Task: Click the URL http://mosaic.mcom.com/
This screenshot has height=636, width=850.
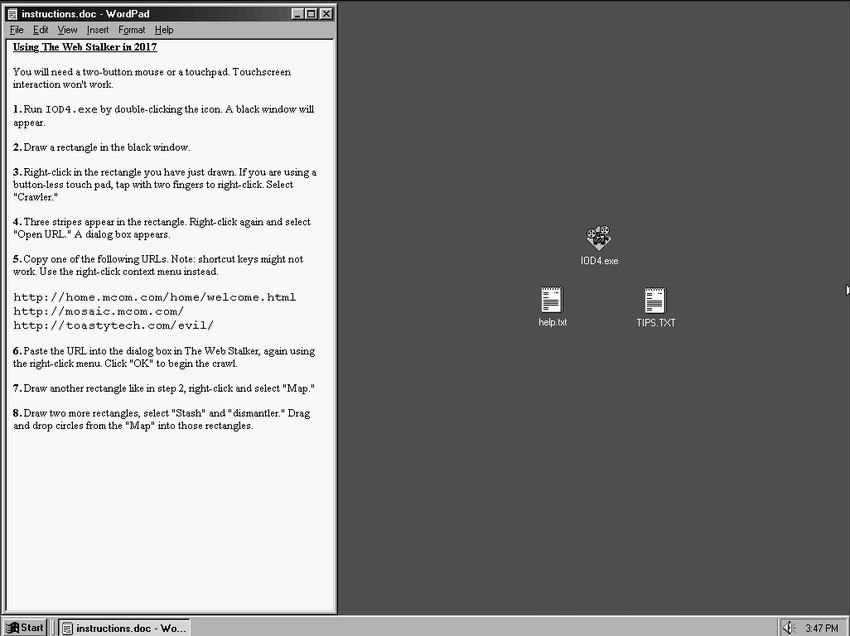Action: (x=98, y=311)
